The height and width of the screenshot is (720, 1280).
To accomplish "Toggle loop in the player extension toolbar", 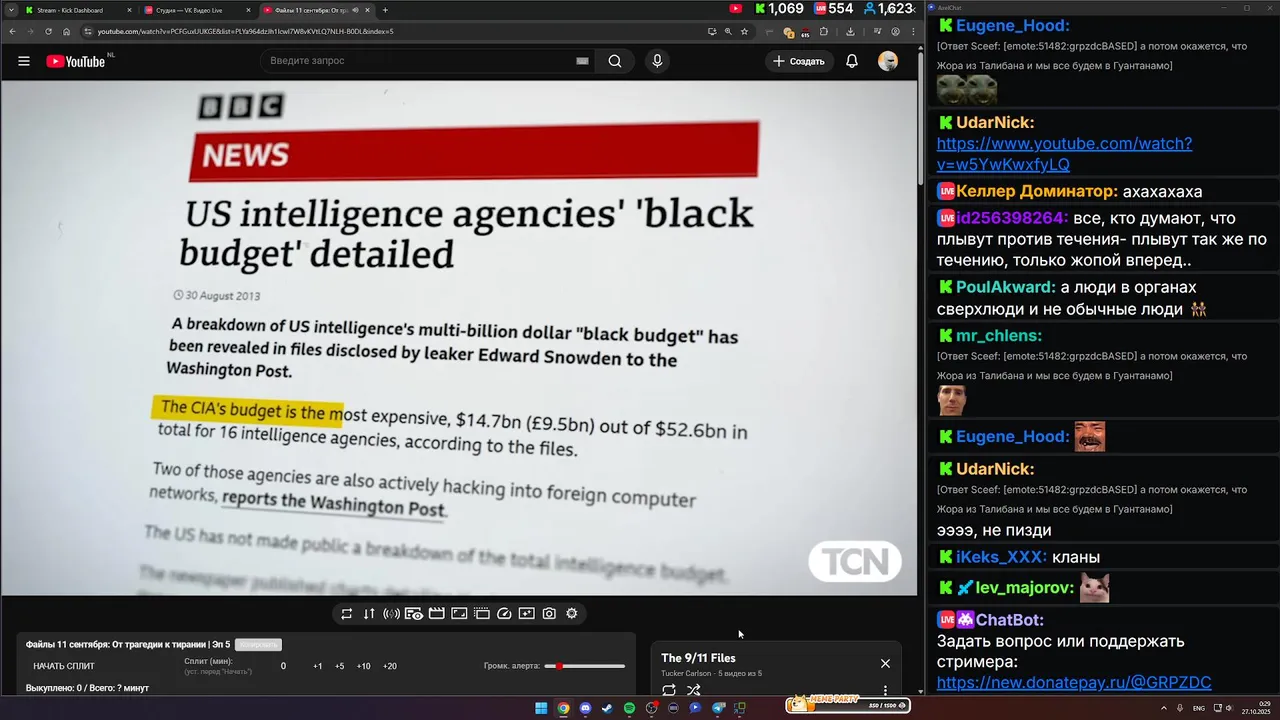I will point(346,614).
